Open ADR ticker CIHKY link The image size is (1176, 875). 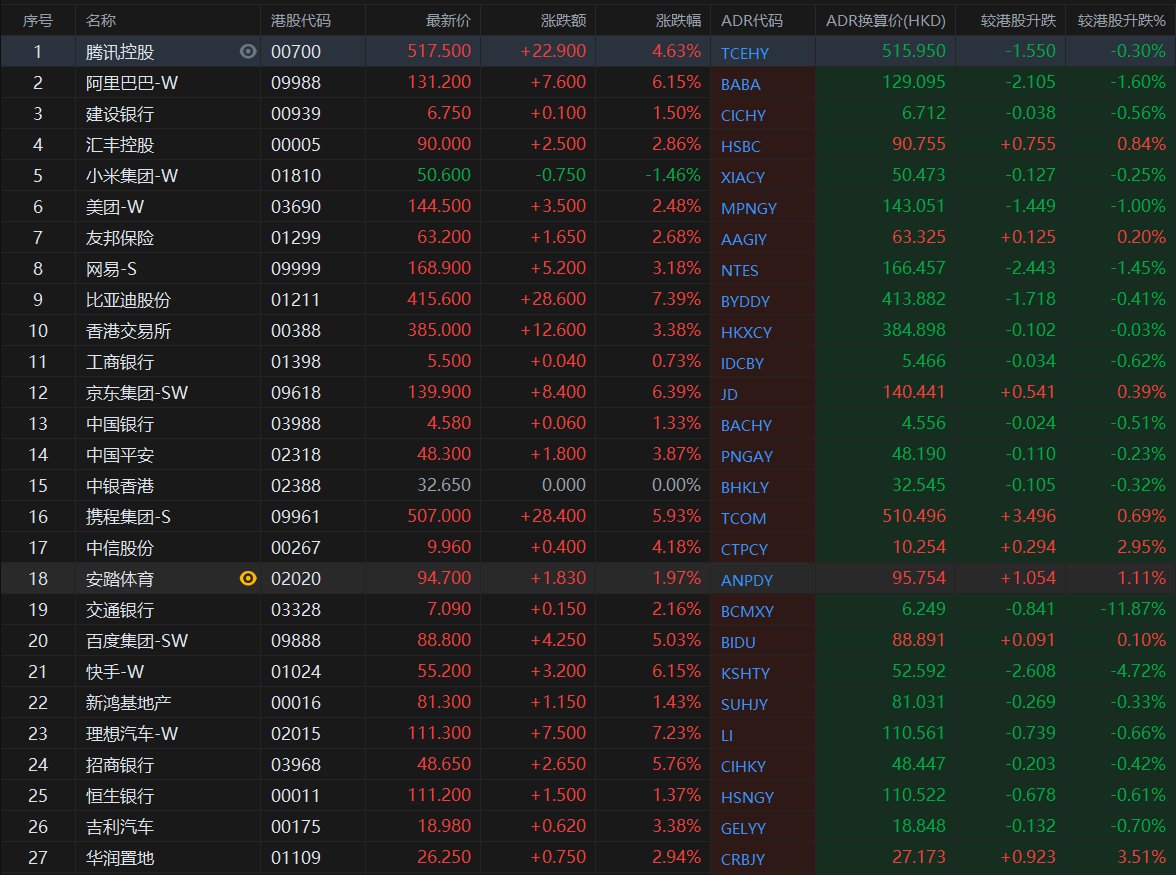(x=743, y=766)
